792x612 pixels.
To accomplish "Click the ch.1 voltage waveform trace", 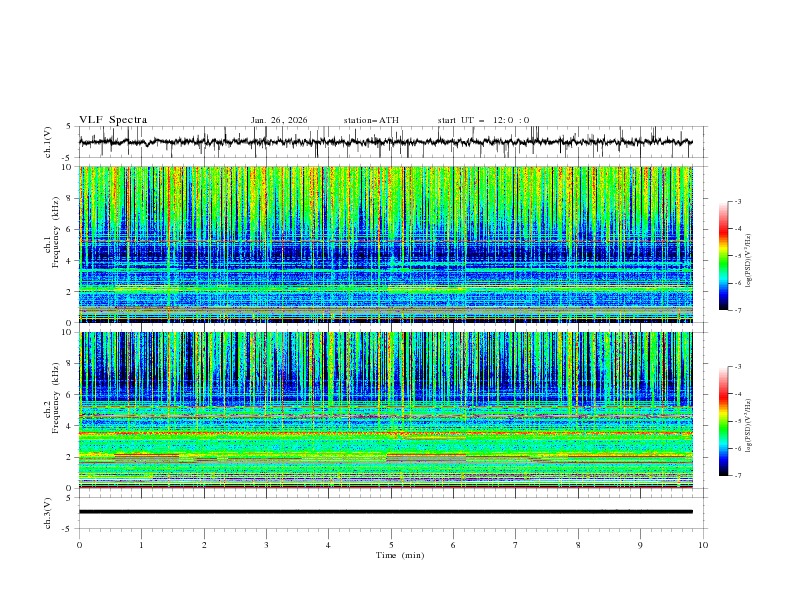I will [x=386, y=142].
